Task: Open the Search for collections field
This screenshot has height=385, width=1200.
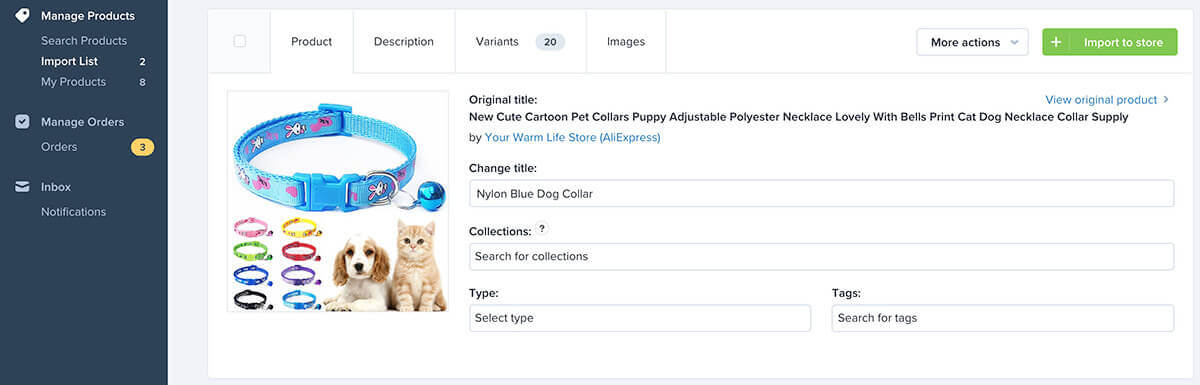Action: click(821, 256)
